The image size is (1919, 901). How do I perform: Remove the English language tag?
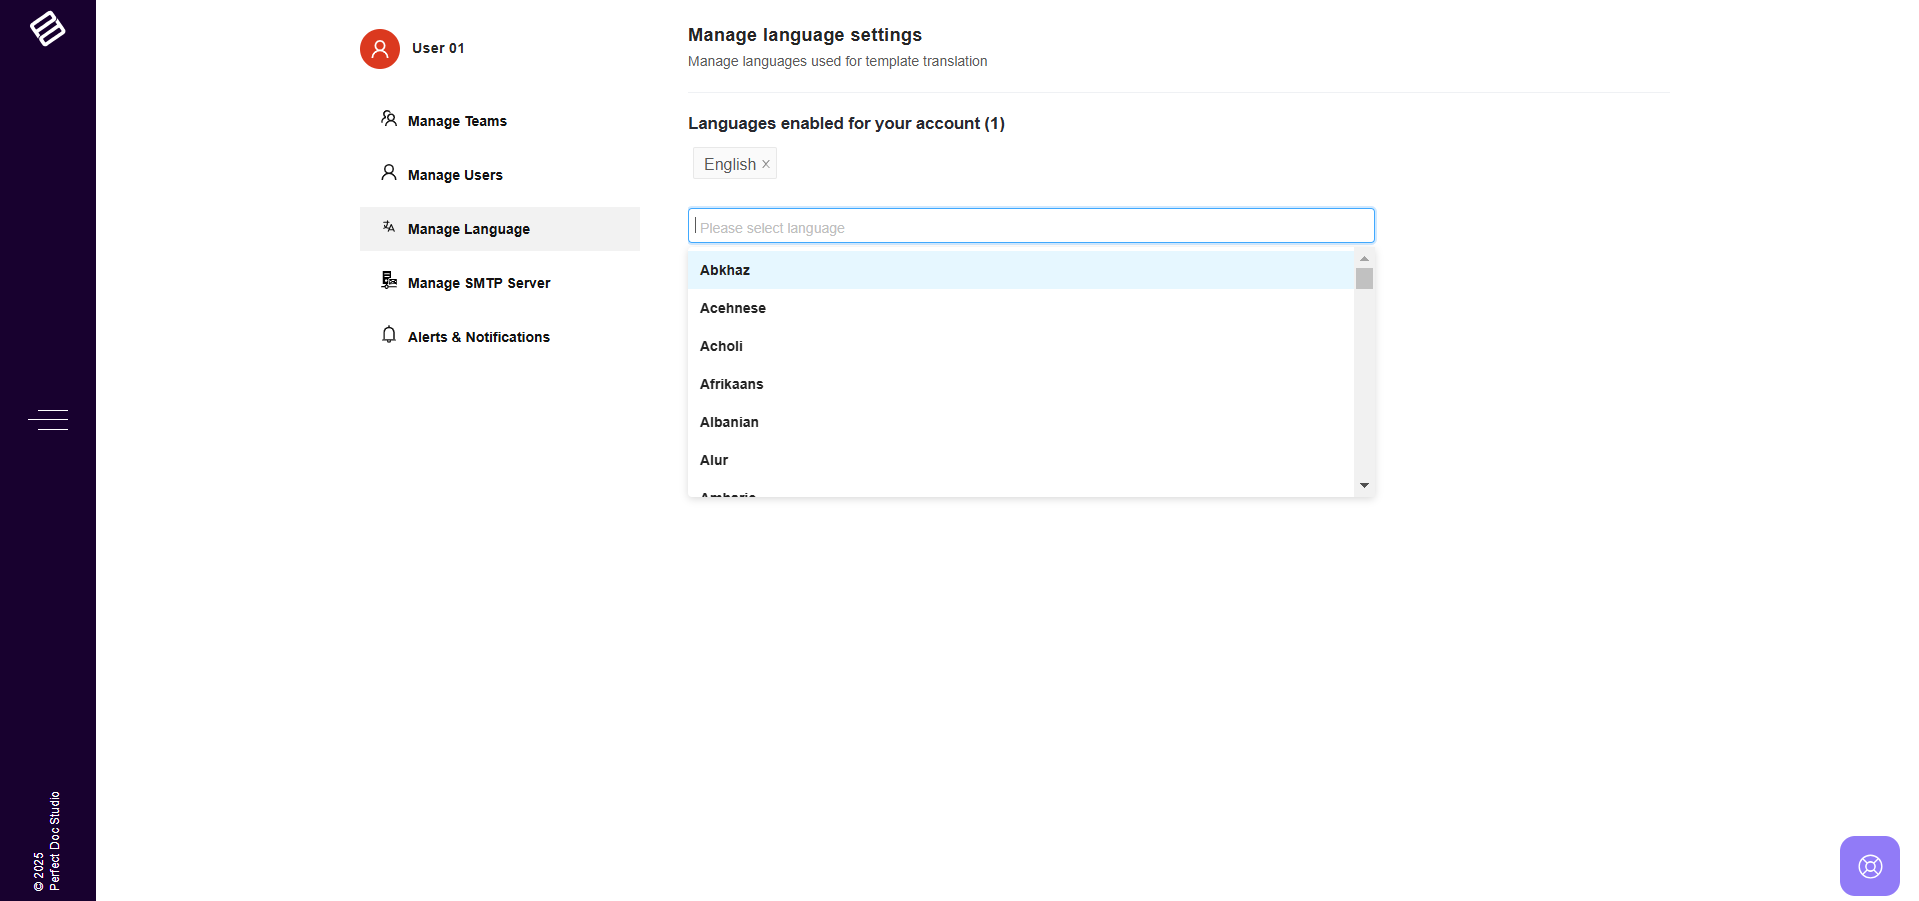(766, 164)
